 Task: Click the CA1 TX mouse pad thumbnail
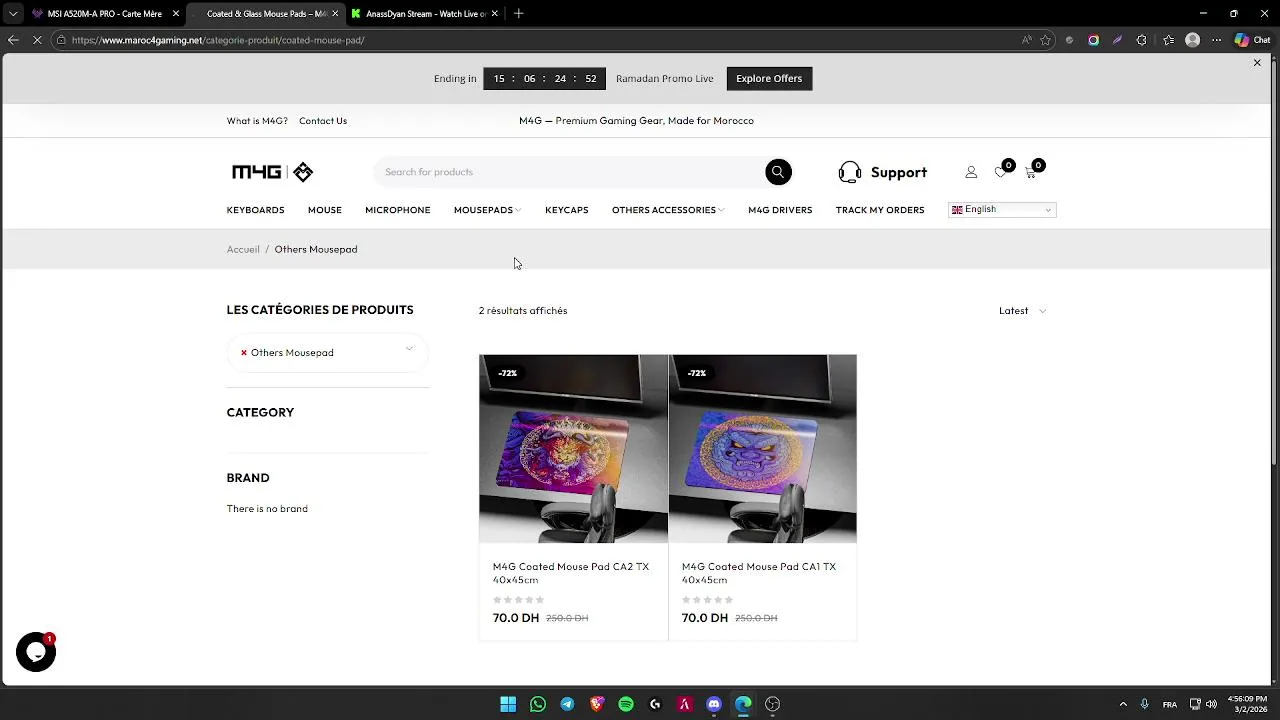(x=762, y=449)
